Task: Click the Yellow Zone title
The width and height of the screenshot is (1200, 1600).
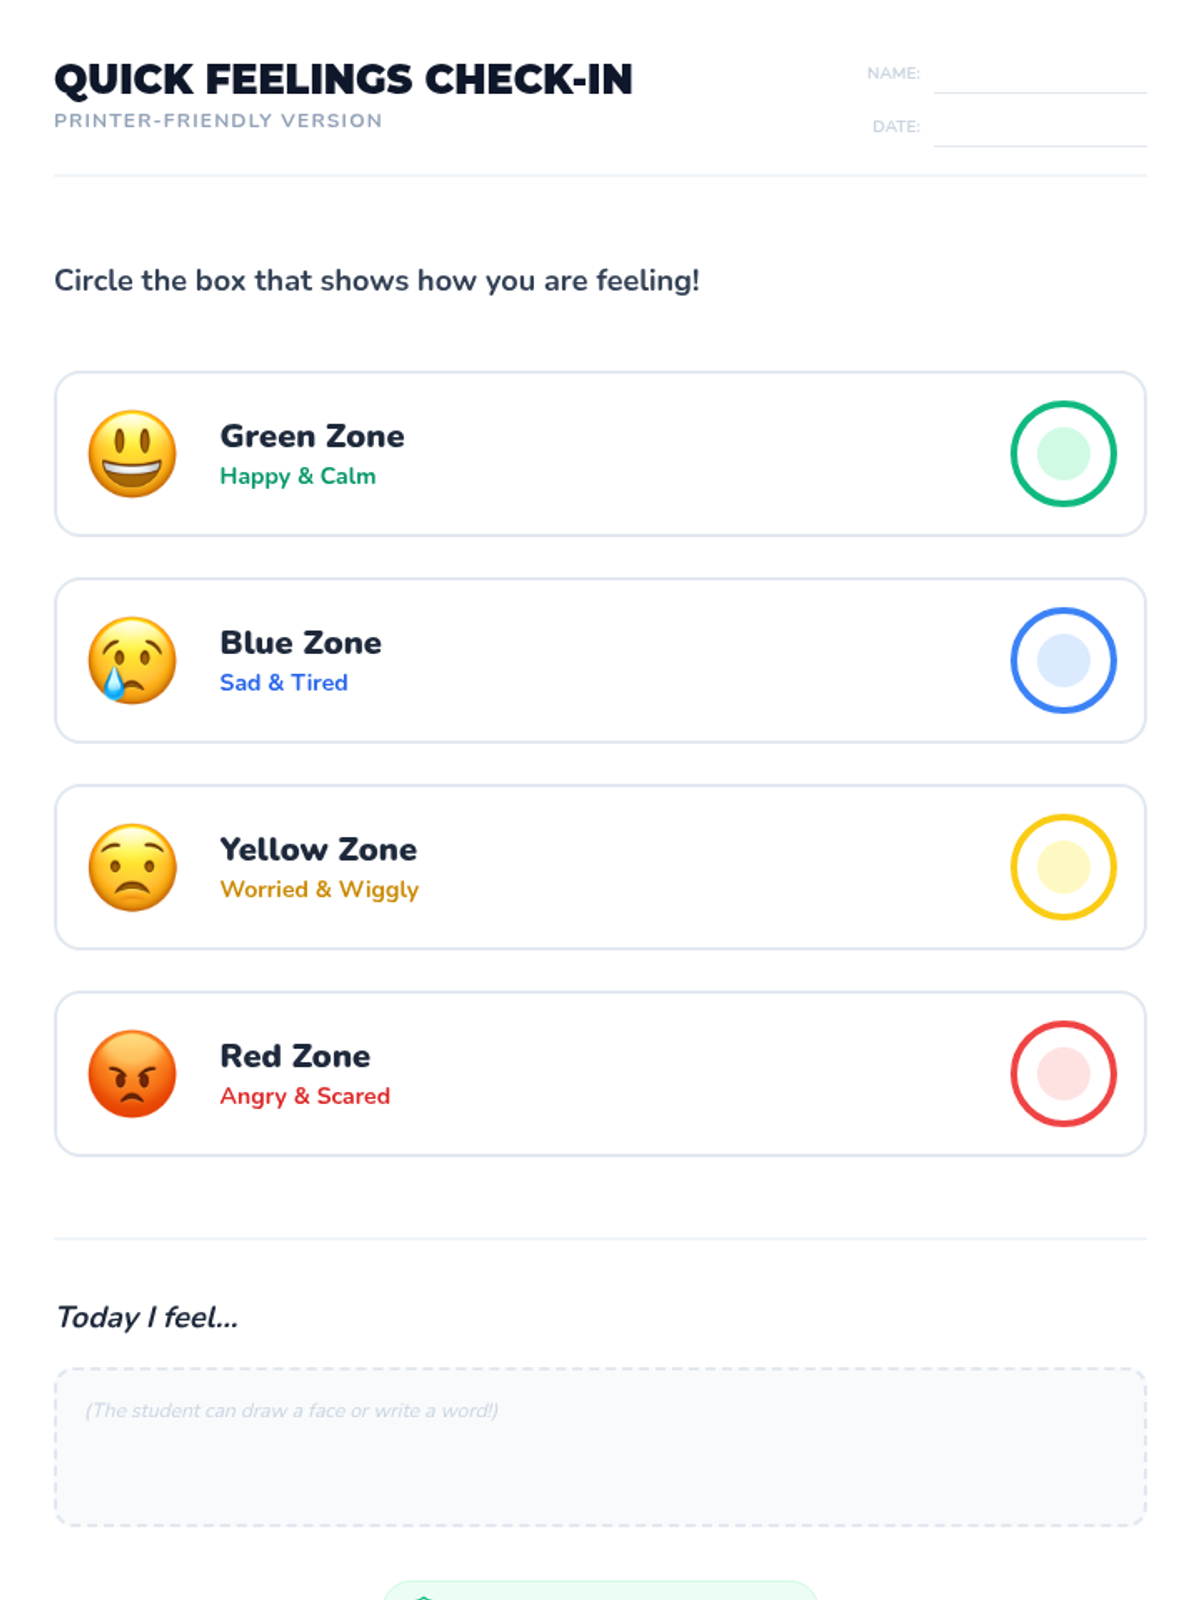Action: point(318,850)
